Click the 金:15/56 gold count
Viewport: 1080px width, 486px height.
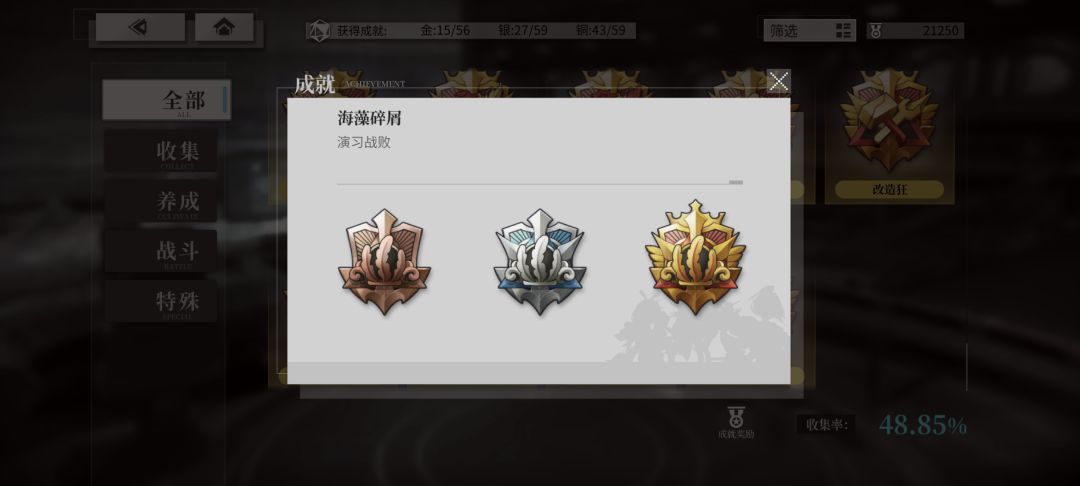(x=445, y=30)
